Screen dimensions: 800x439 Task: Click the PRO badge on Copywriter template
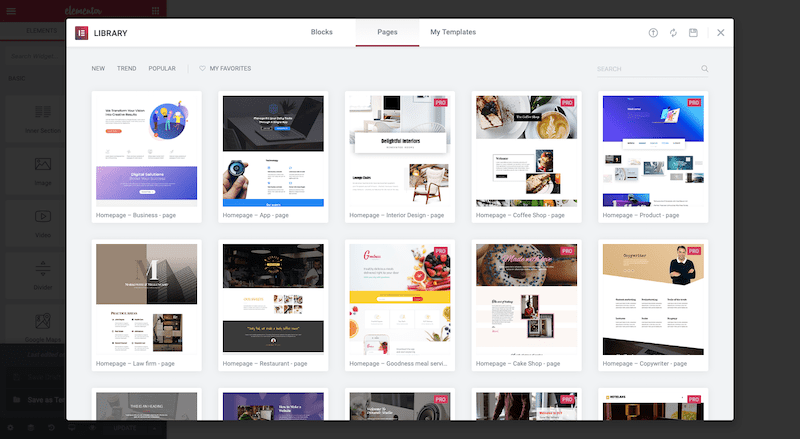pos(693,251)
